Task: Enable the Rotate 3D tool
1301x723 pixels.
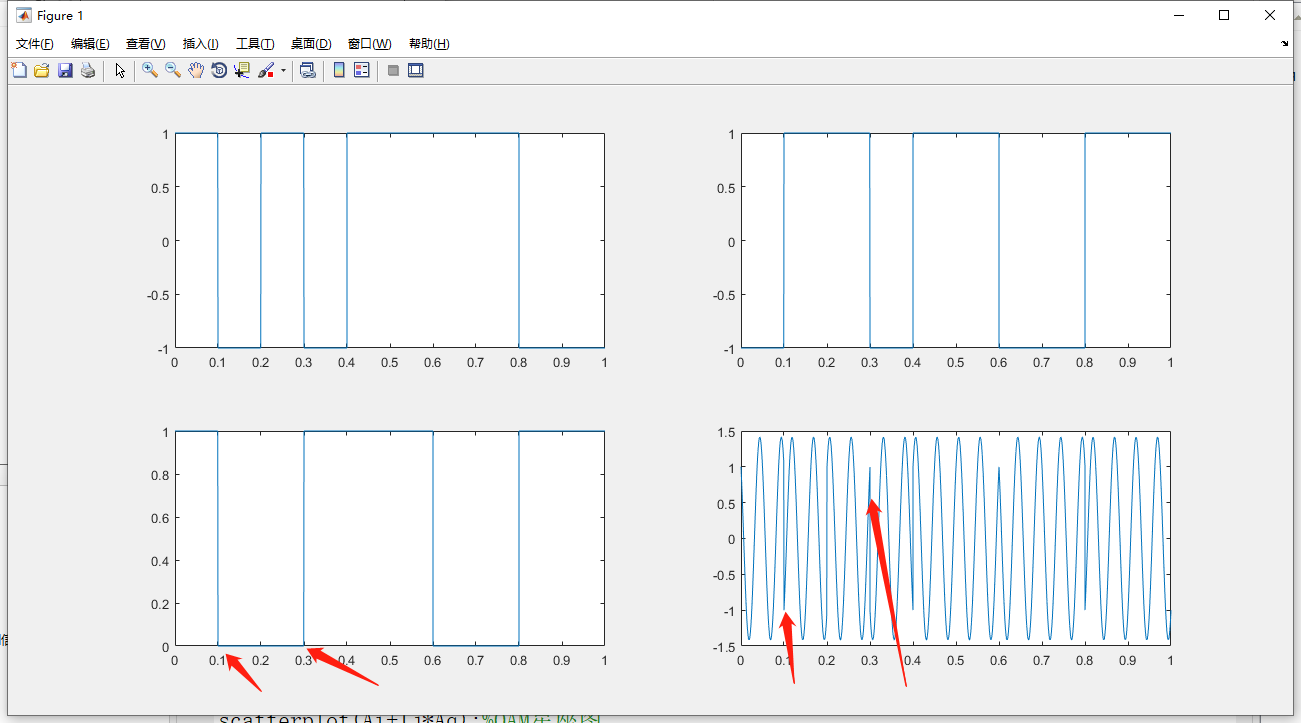Action: pos(219,70)
